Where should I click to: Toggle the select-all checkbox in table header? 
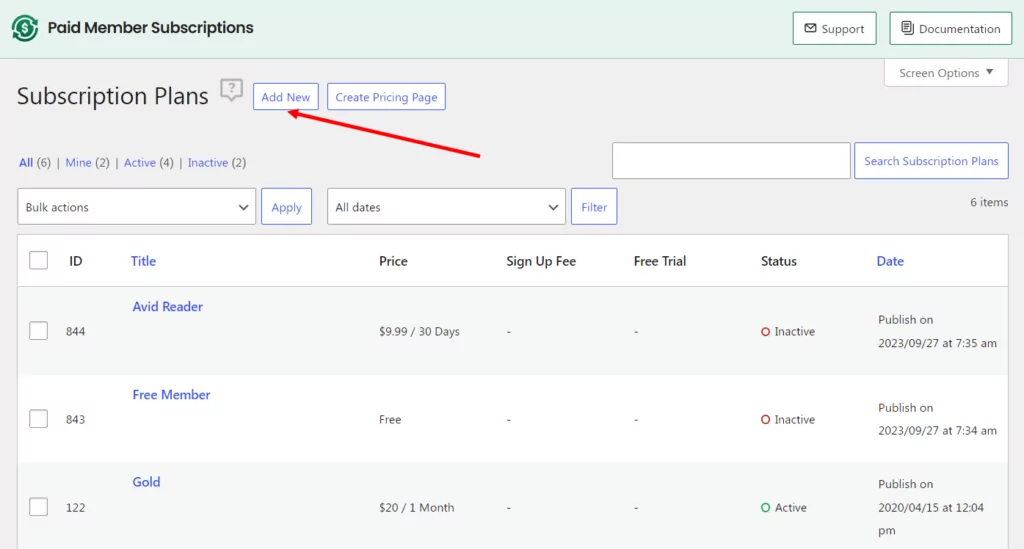[39, 260]
